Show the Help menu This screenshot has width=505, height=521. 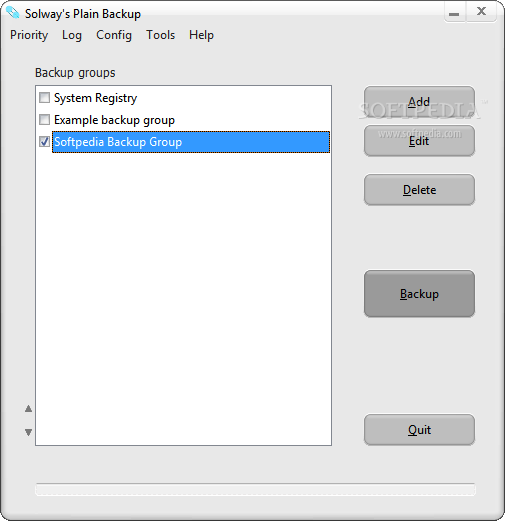(201, 35)
